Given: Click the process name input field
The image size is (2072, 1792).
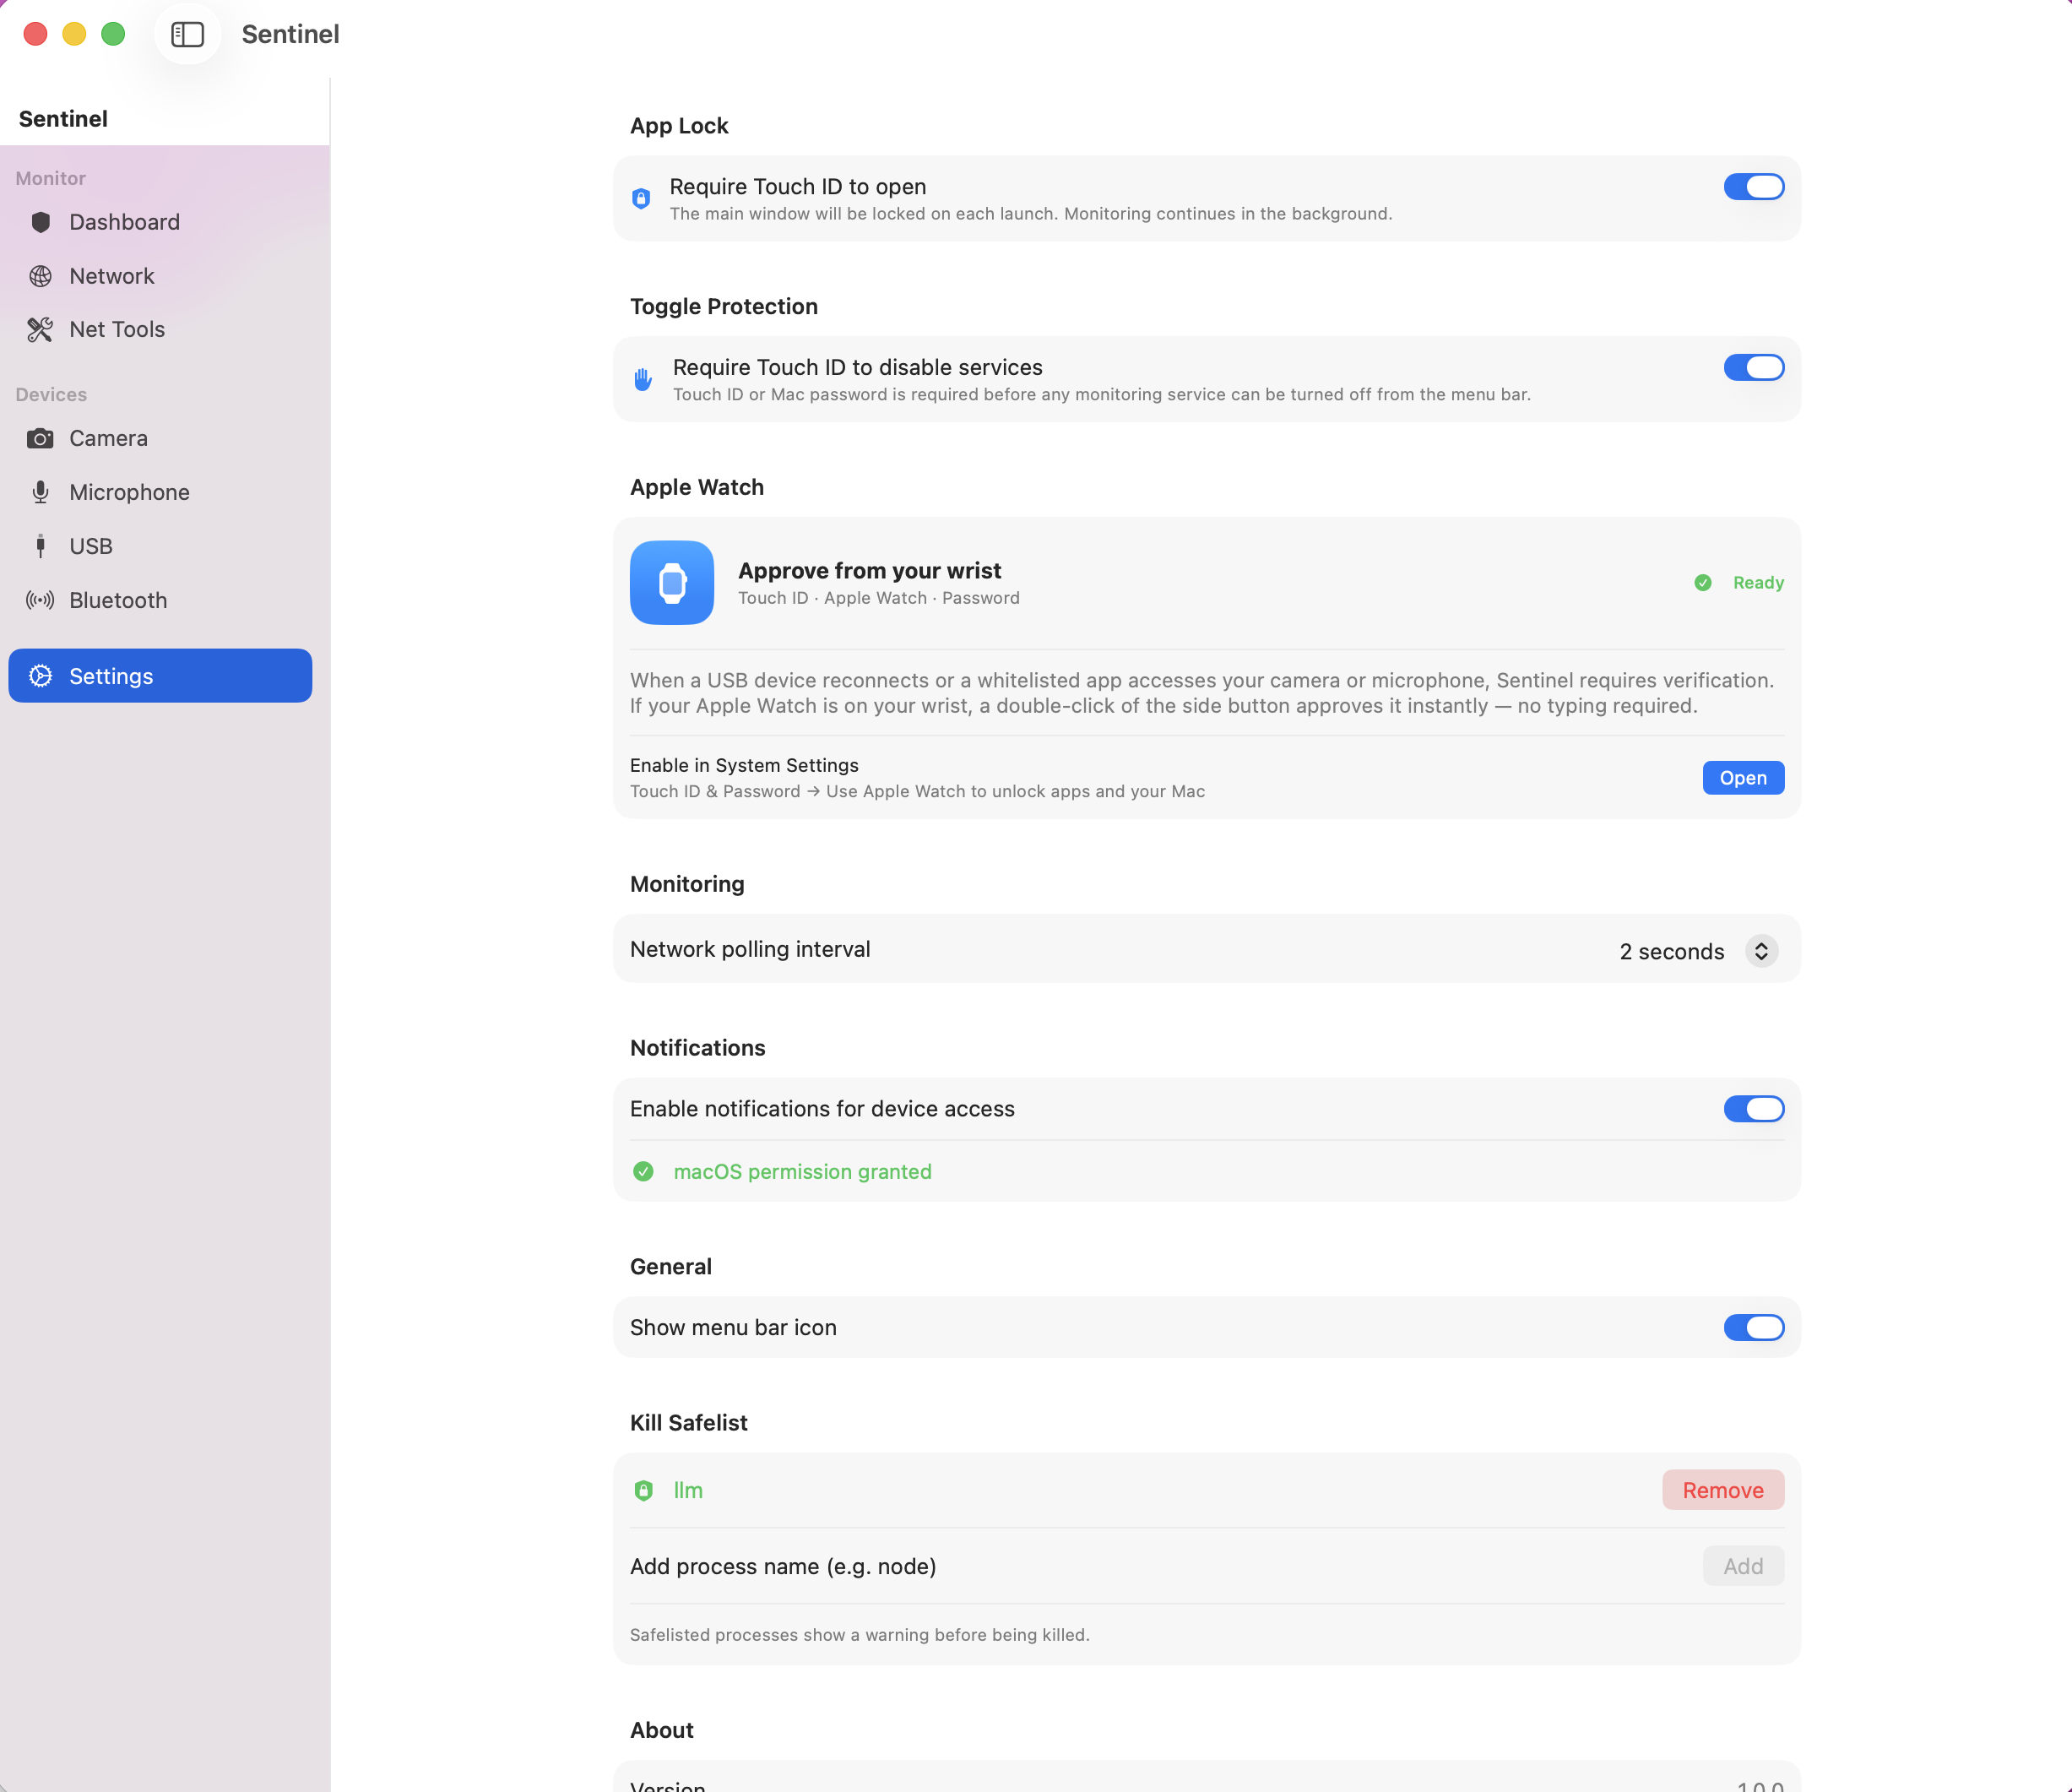Looking at the screenshot, I should click(1000, 1566).
